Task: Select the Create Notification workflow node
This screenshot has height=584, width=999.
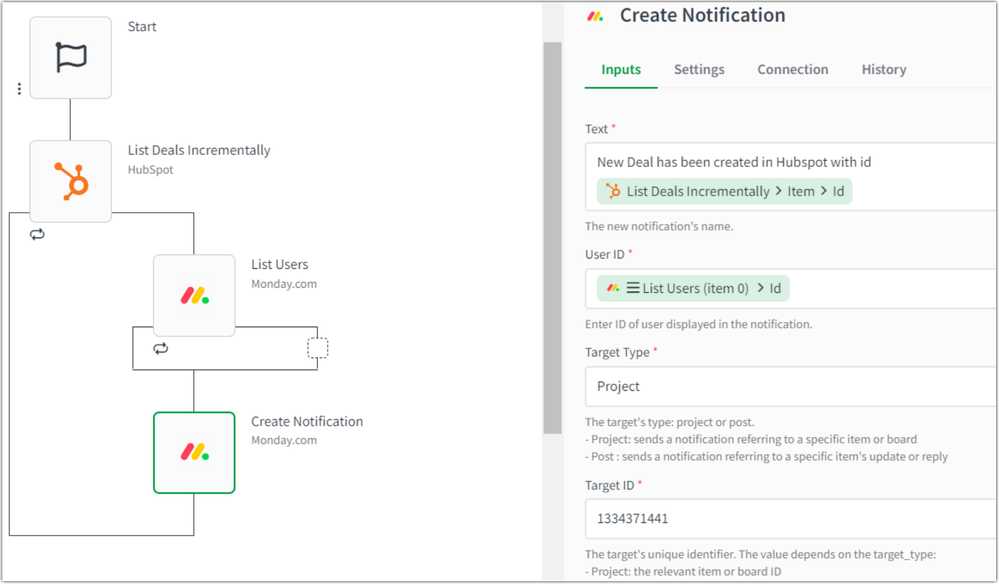Action: (x=194, y=452)
